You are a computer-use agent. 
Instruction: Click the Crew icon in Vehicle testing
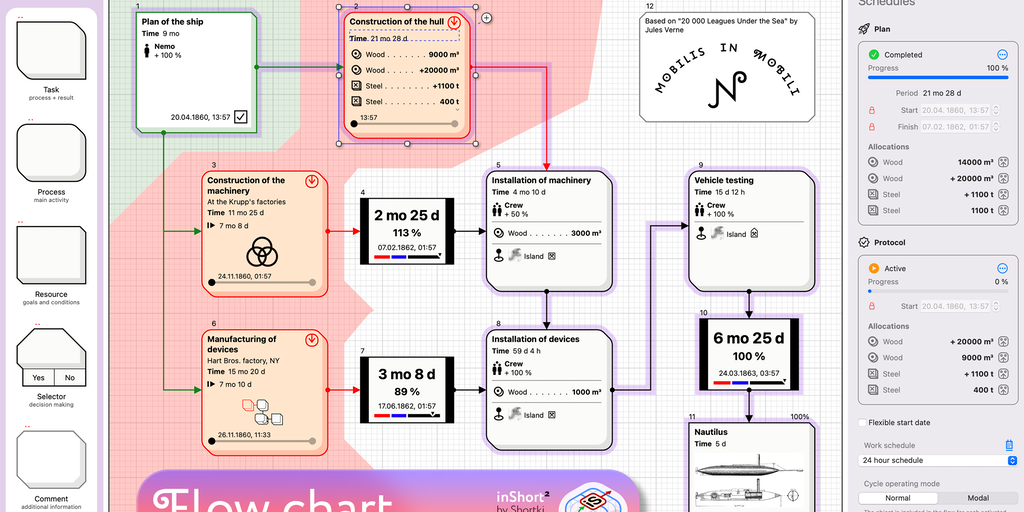(x=699, y=210)
